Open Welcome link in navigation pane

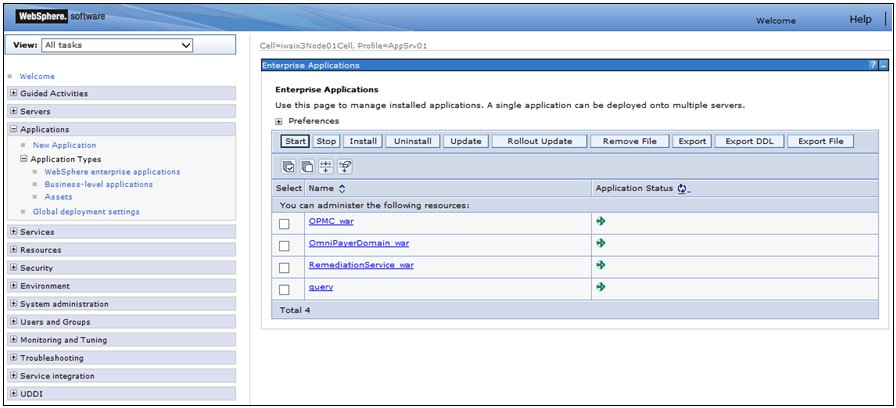[x=37, y=76]
